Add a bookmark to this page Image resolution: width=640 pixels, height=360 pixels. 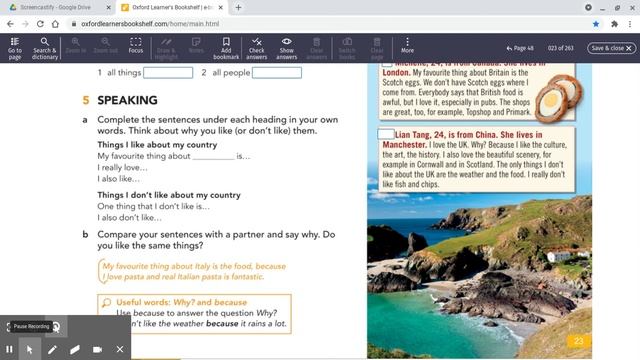coord(226,48)
